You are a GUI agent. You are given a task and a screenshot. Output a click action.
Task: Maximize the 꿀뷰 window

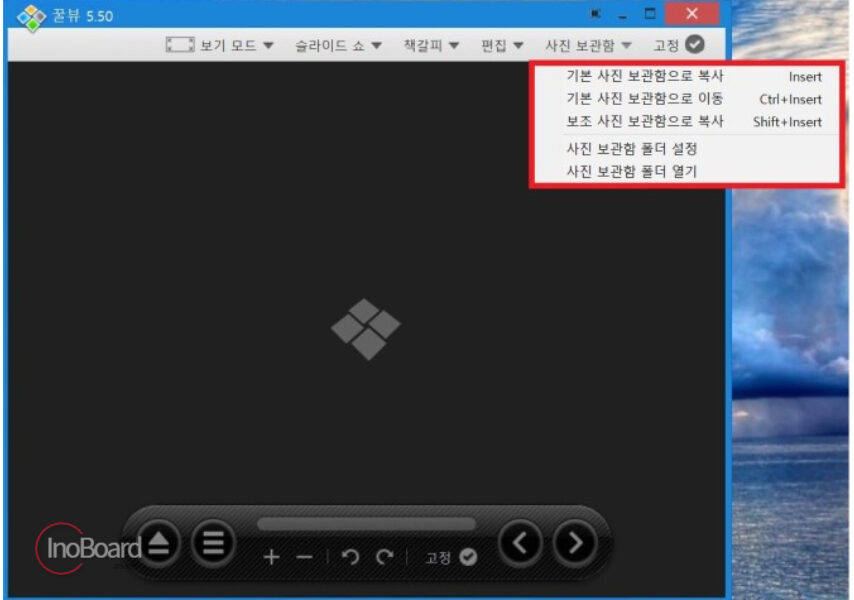coord(650,14)
